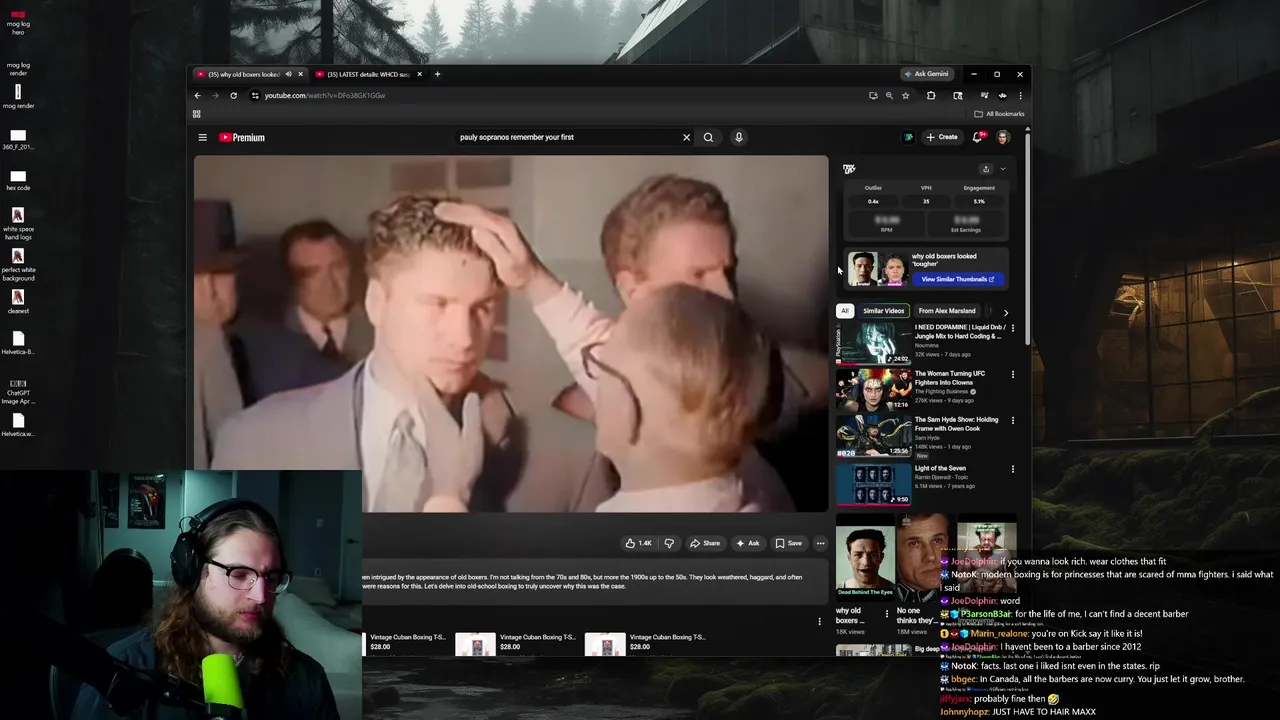Screen dimensions: 1280x720
Task: Click the Create button
Action: [x=942, y=137]
